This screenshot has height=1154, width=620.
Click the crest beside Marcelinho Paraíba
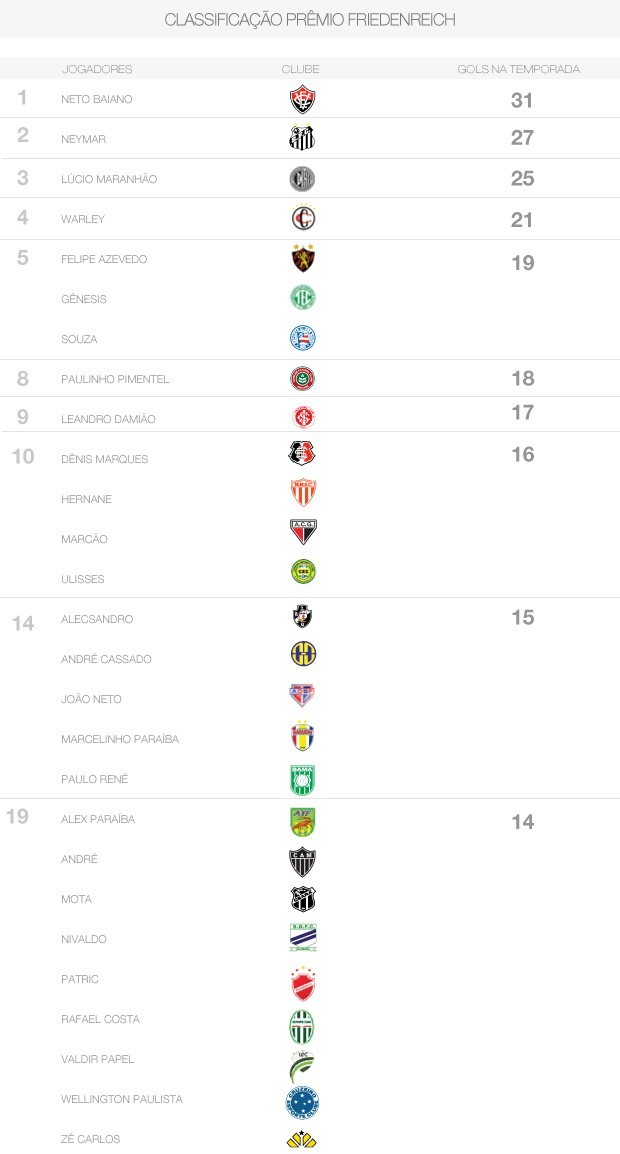tap(302, 738)
